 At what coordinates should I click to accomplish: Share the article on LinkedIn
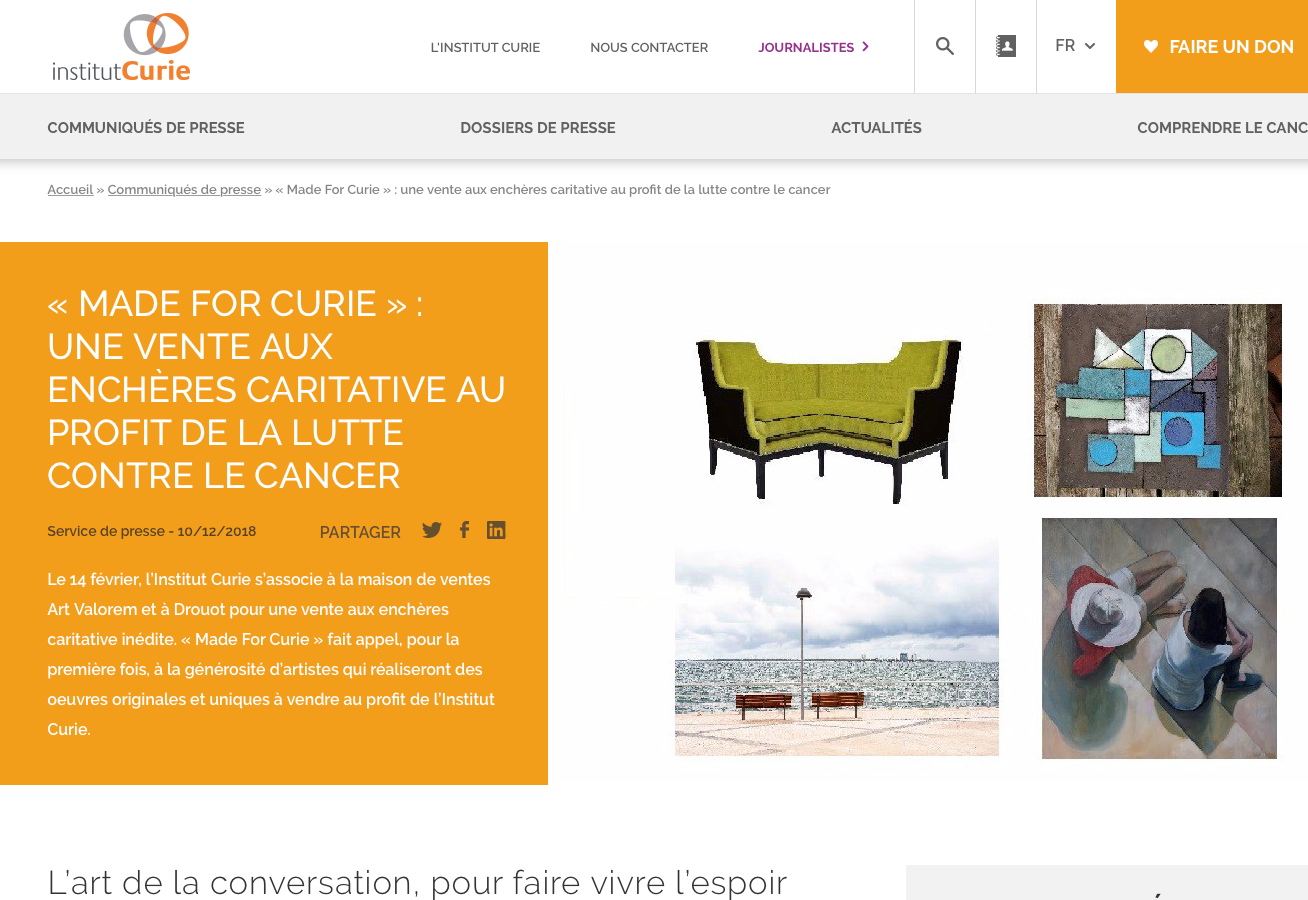tap(496, 530)
